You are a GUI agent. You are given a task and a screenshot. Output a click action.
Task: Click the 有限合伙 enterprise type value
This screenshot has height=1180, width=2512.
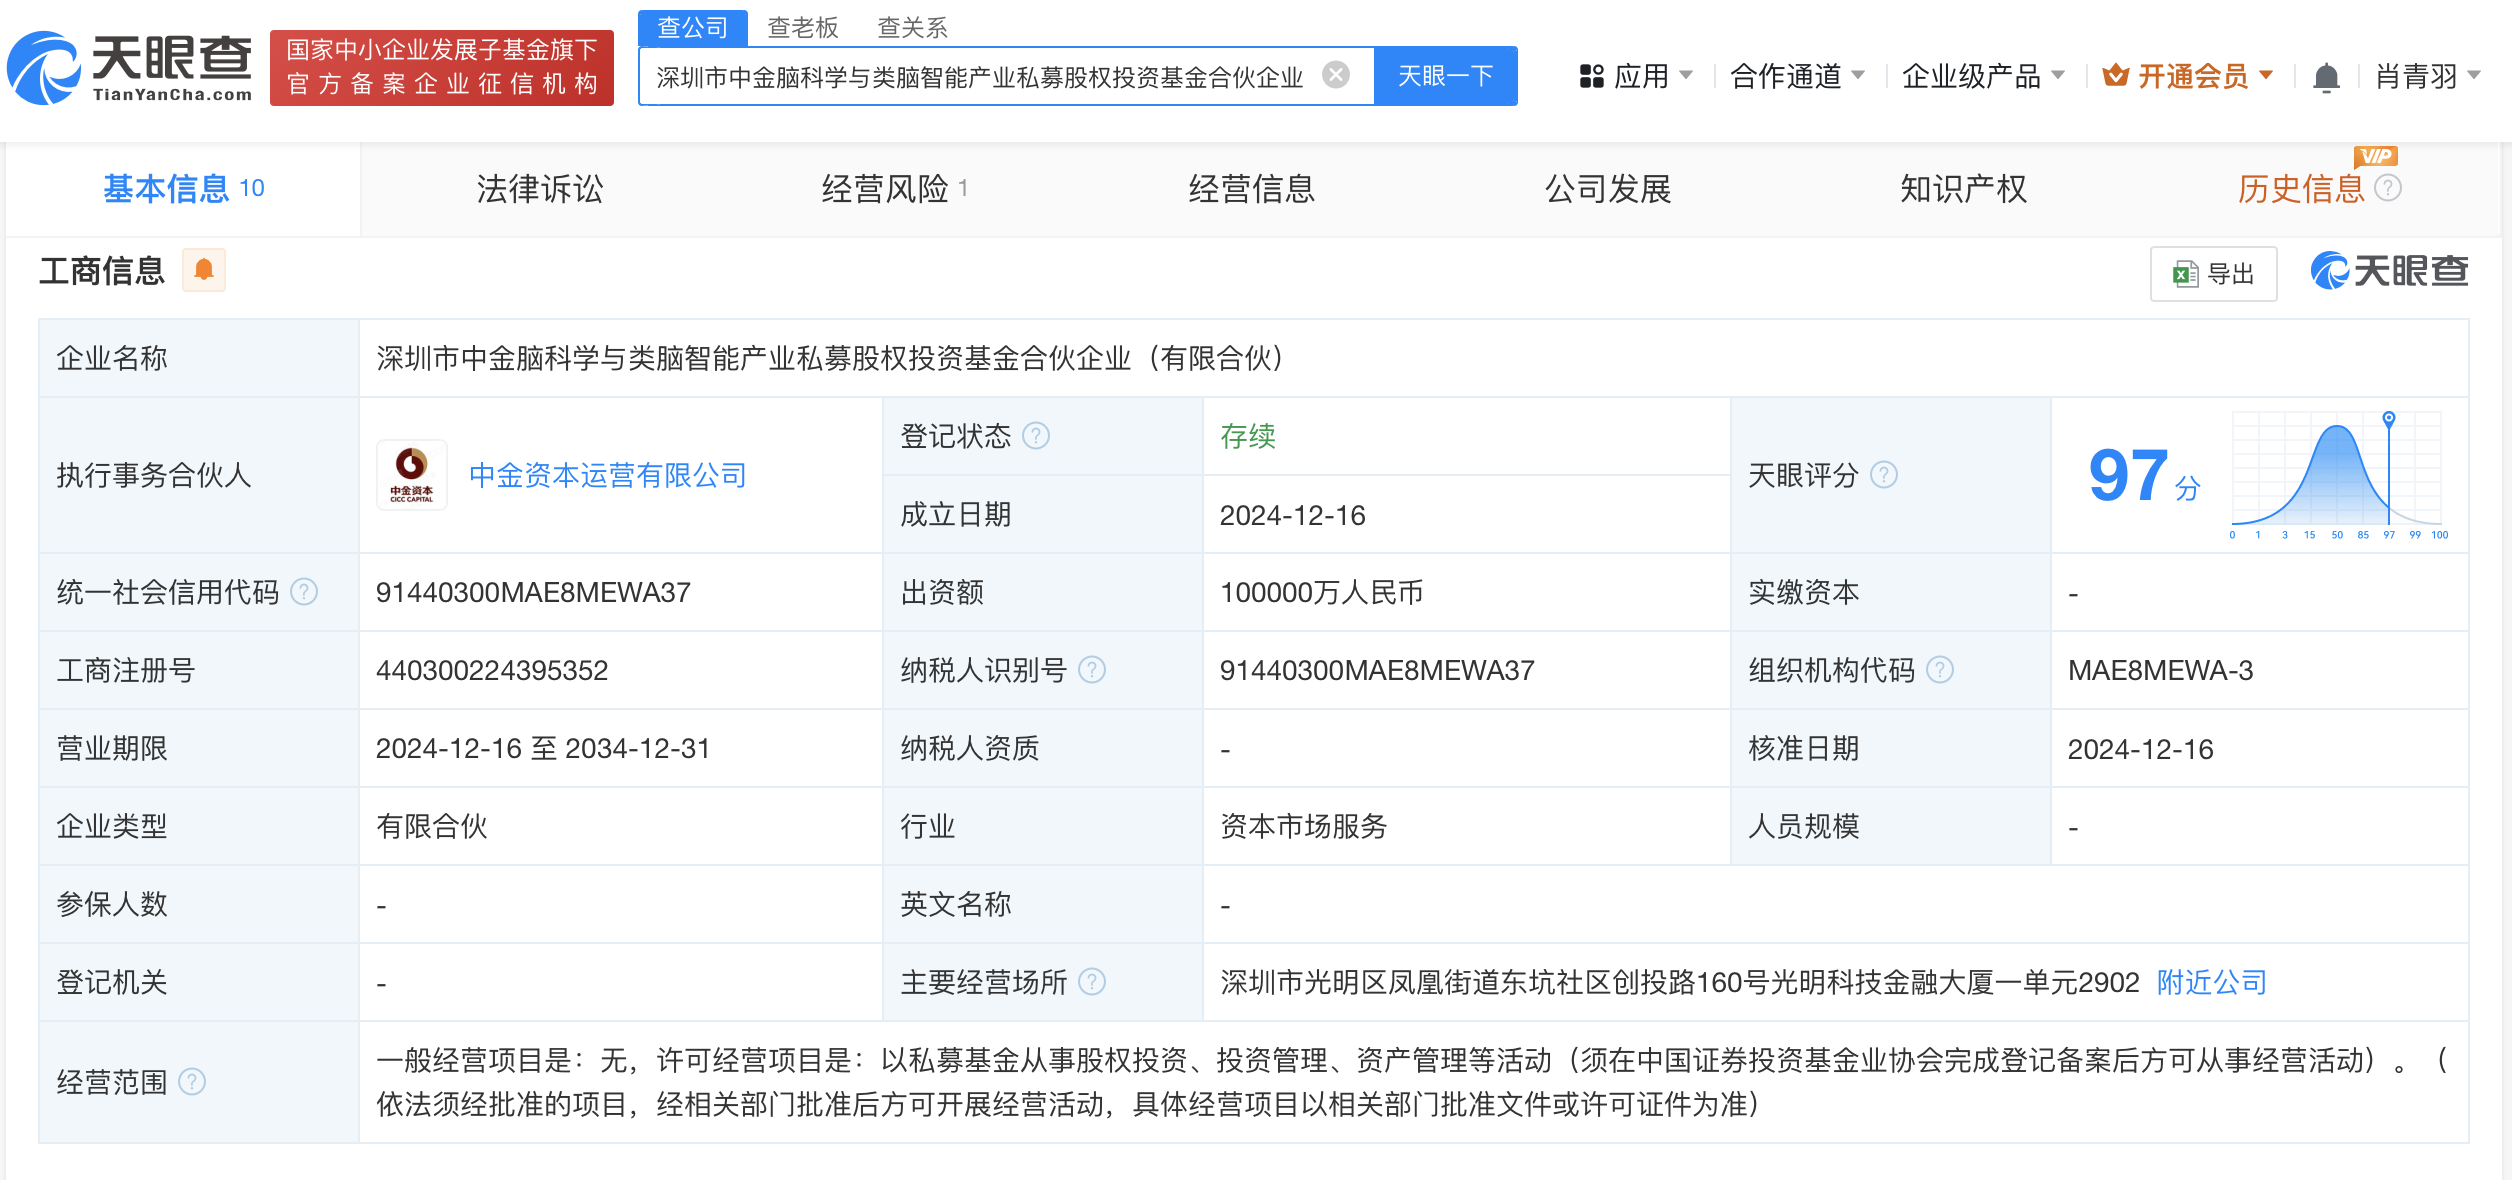tap(431, 826)
